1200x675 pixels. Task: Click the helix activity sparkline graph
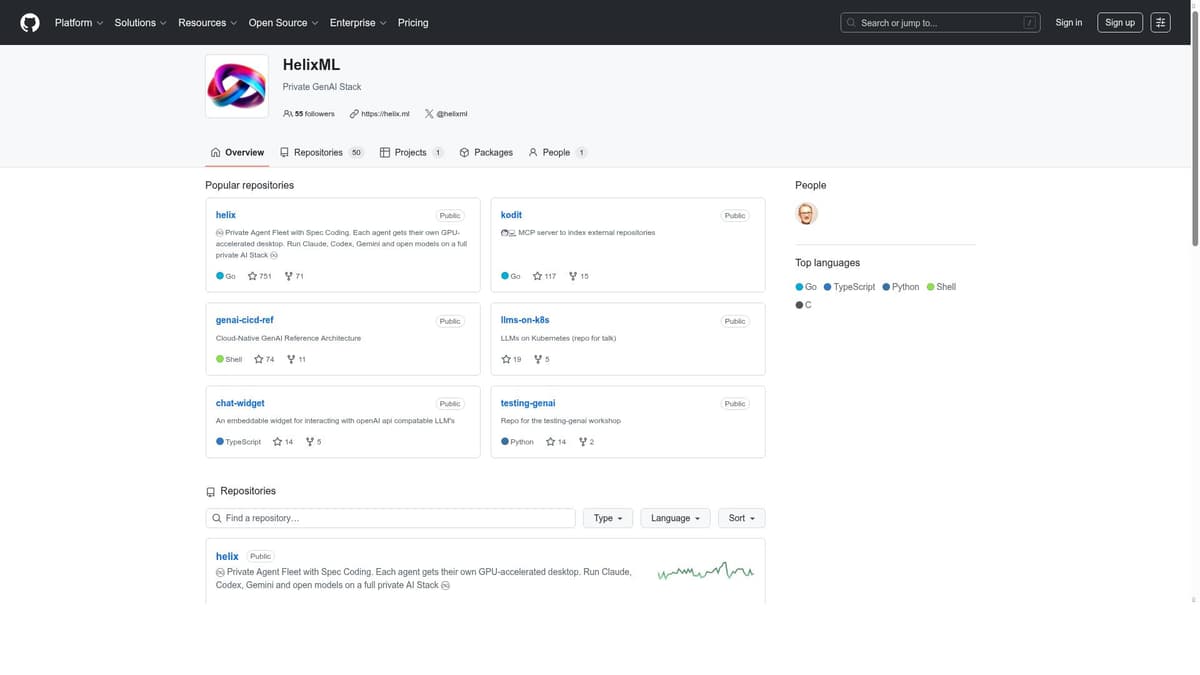click(705, 572)
